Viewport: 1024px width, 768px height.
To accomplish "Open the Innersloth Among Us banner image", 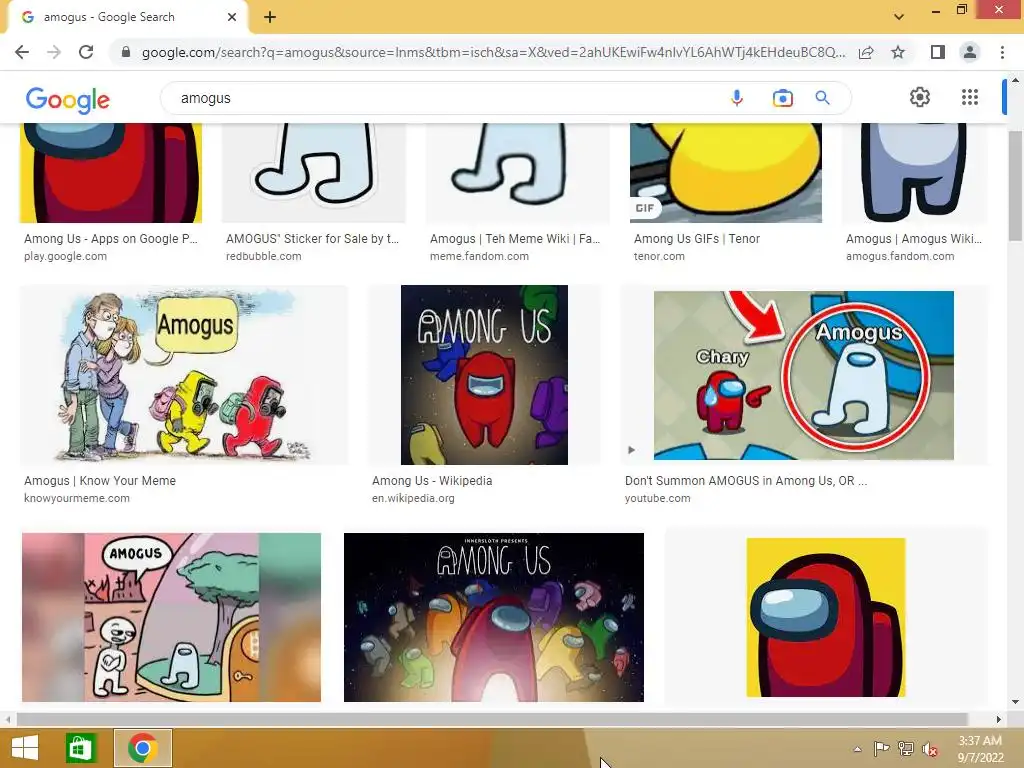I will [x=494, y=617].
